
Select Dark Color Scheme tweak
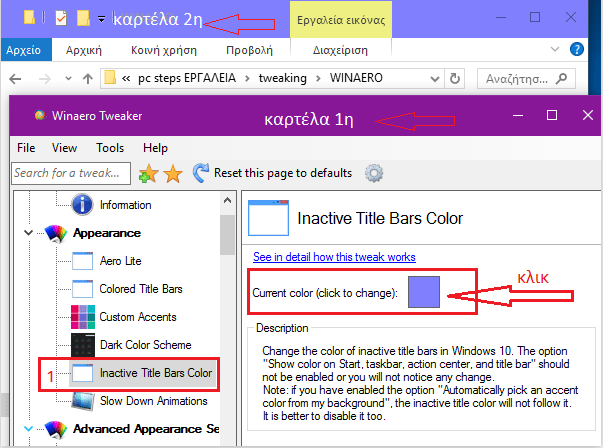pos(145,345)
